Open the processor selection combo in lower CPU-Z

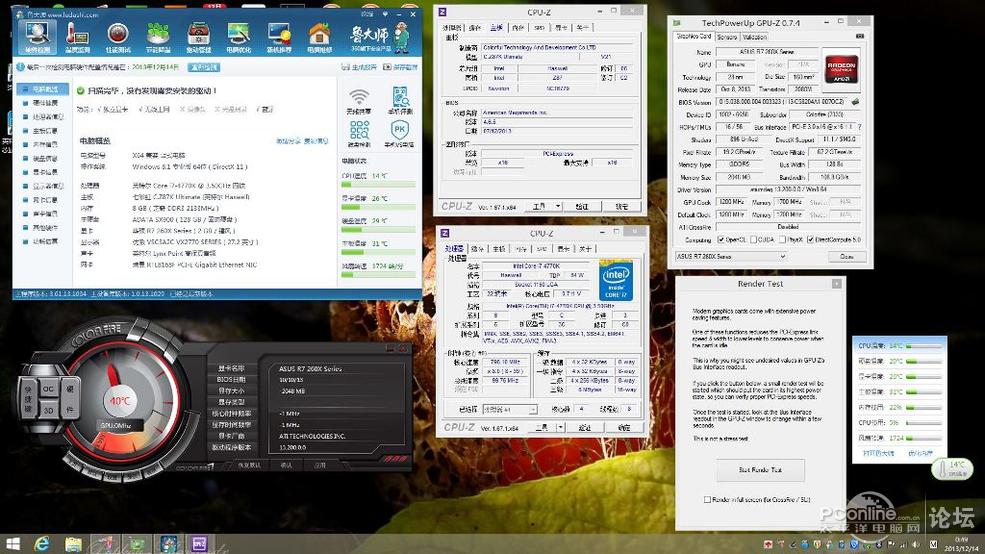(x=509, y=409)
